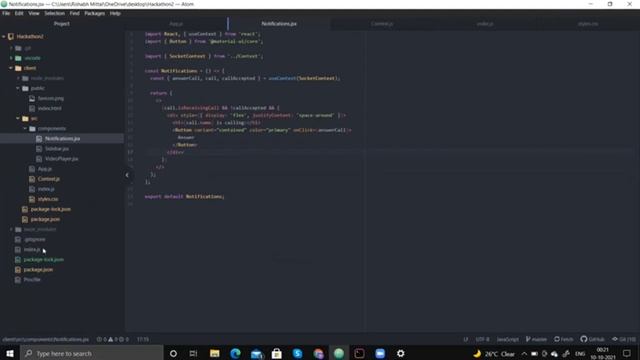Open the Git changes panel in status bar
The width and height of the screenshot is (640, 360).
click(x=624, y=339)
